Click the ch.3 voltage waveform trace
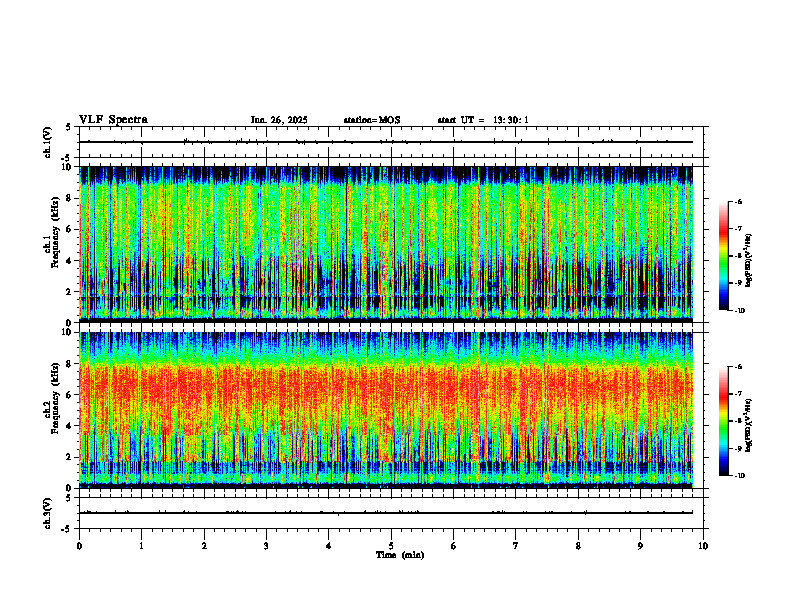The height and width of the screenshot is (612, 792). coord(386,513)
